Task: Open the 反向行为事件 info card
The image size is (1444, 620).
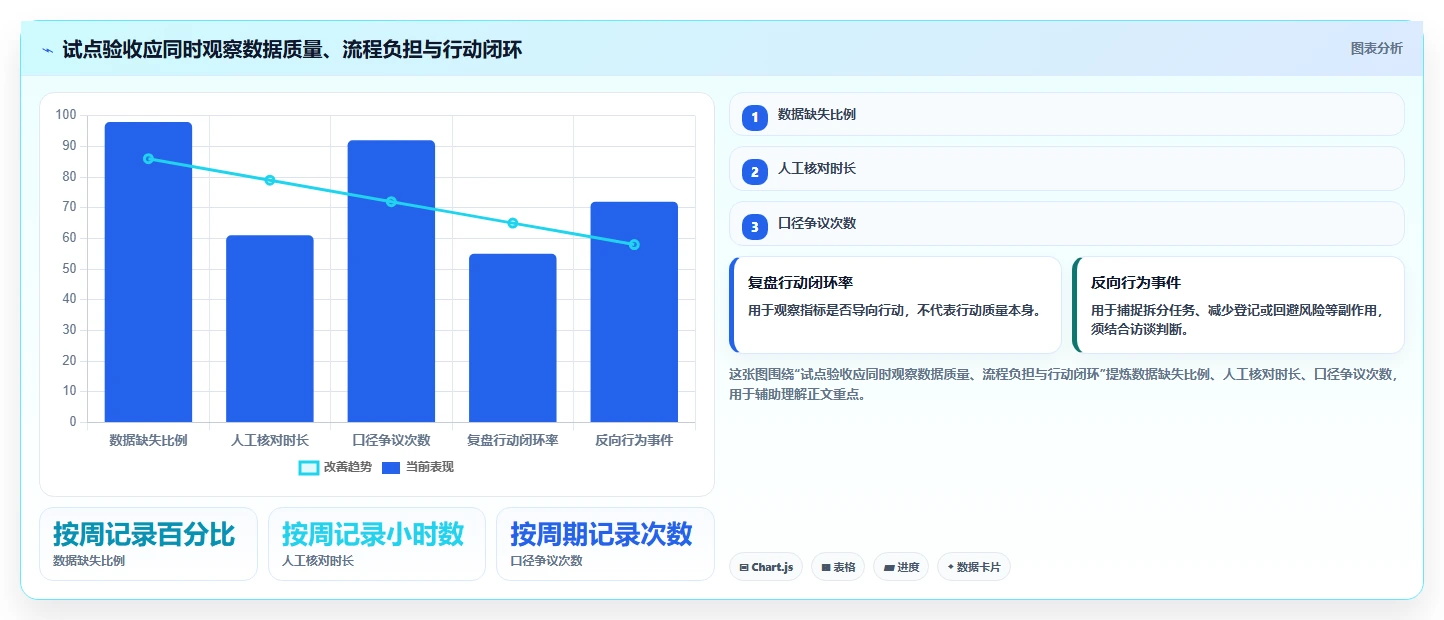Action: pyautogui.click(x=1238, y=305)
